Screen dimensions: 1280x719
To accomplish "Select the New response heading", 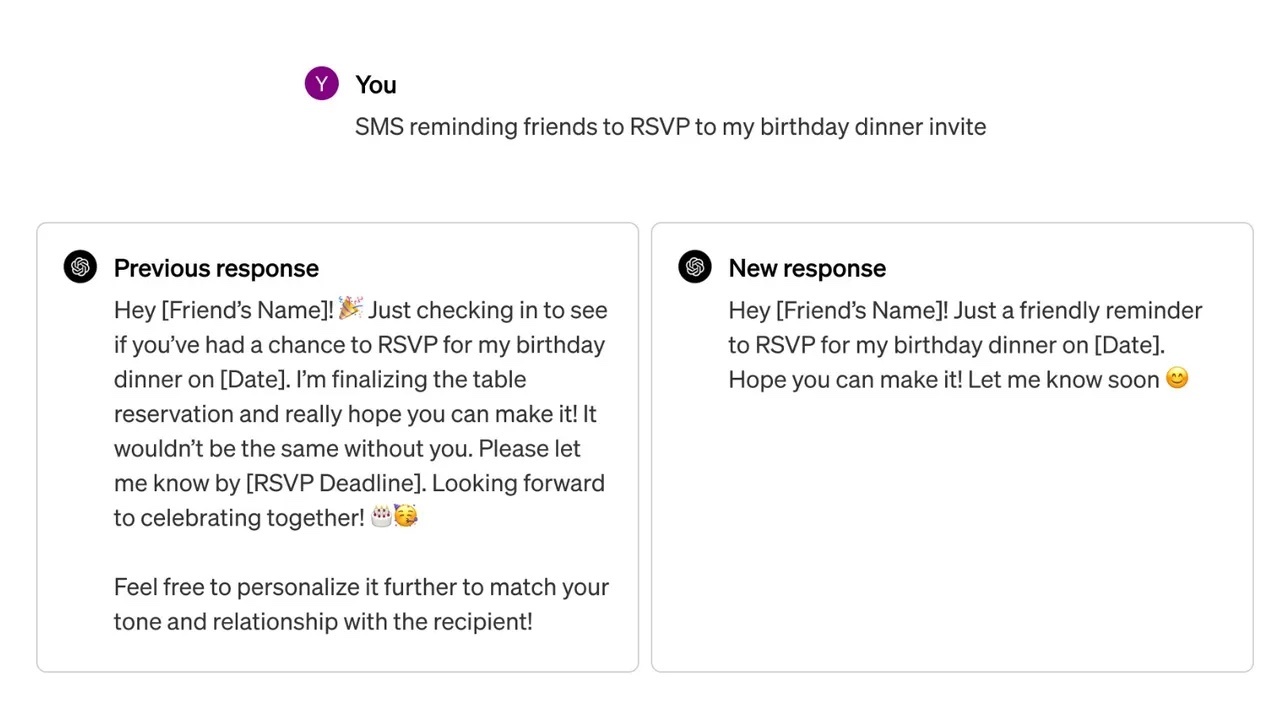I will (x=807, y=268).
